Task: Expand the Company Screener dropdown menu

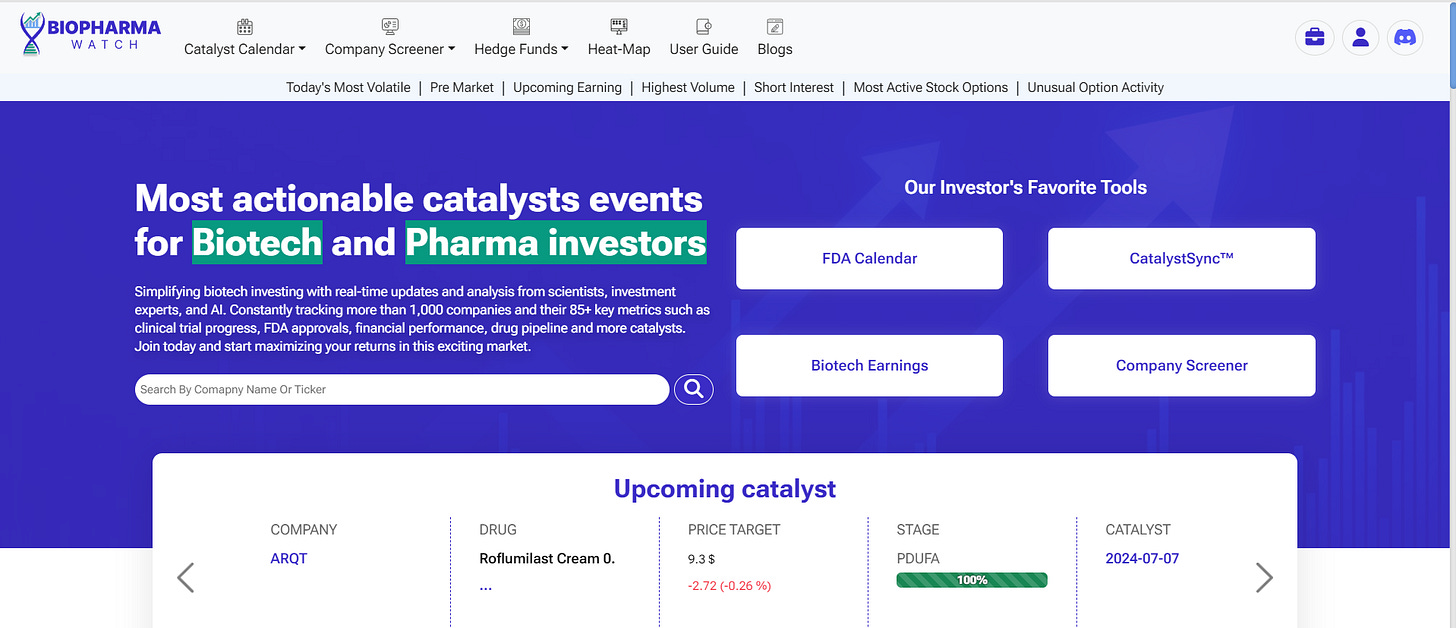Action: coord(390,49)
